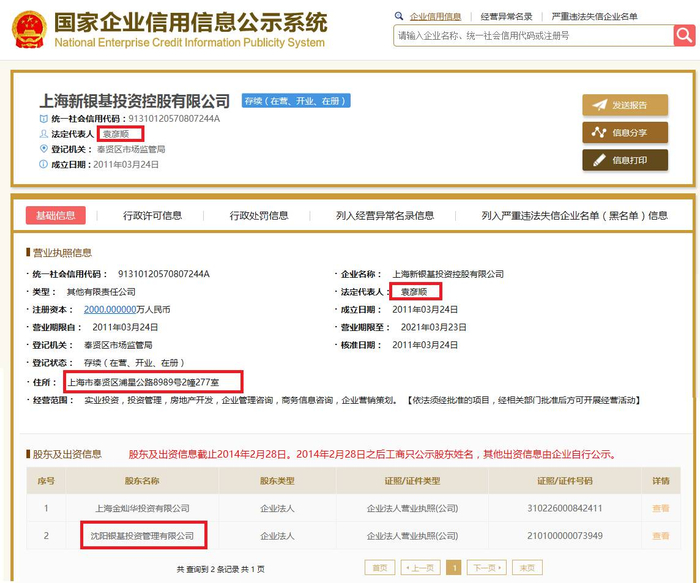Screen dimensions: 700x583
Task: Select the 经营异常名录 search category
Action: pos(506,17)
